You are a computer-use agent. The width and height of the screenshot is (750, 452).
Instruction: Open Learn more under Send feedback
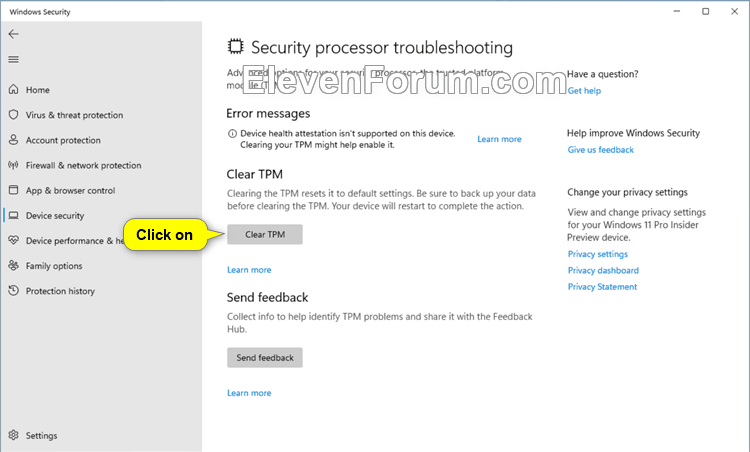coord(249,393)
